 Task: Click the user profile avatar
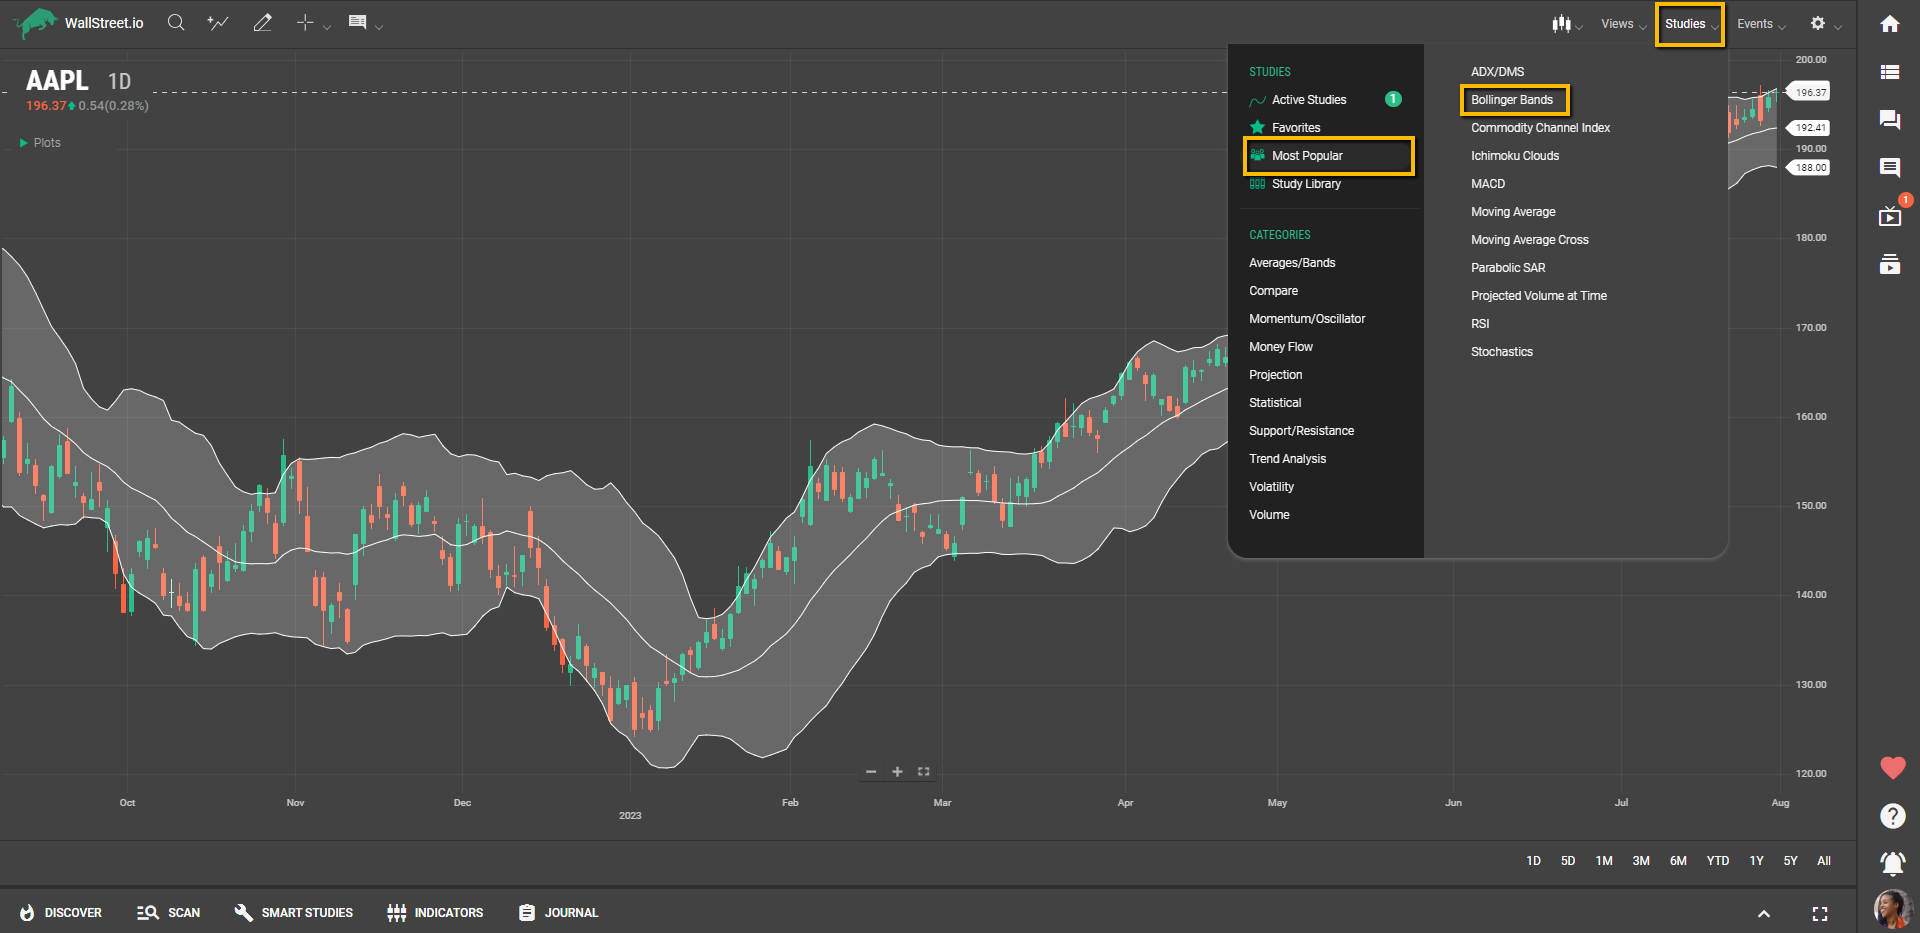click(x=1890, y=909)
